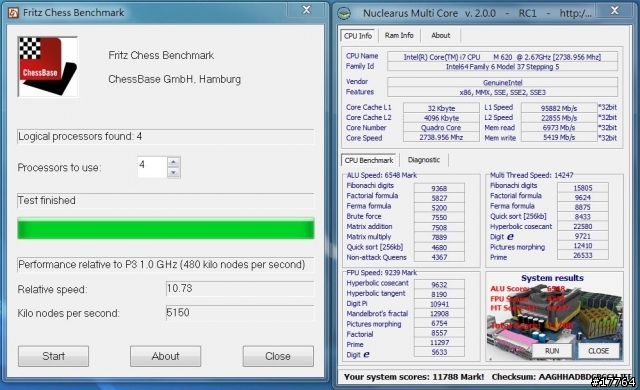This screenshot has height=390, width=640.
Task: Click the Multi Thread Prime score 26533
Action: click(x=582, y=255)
